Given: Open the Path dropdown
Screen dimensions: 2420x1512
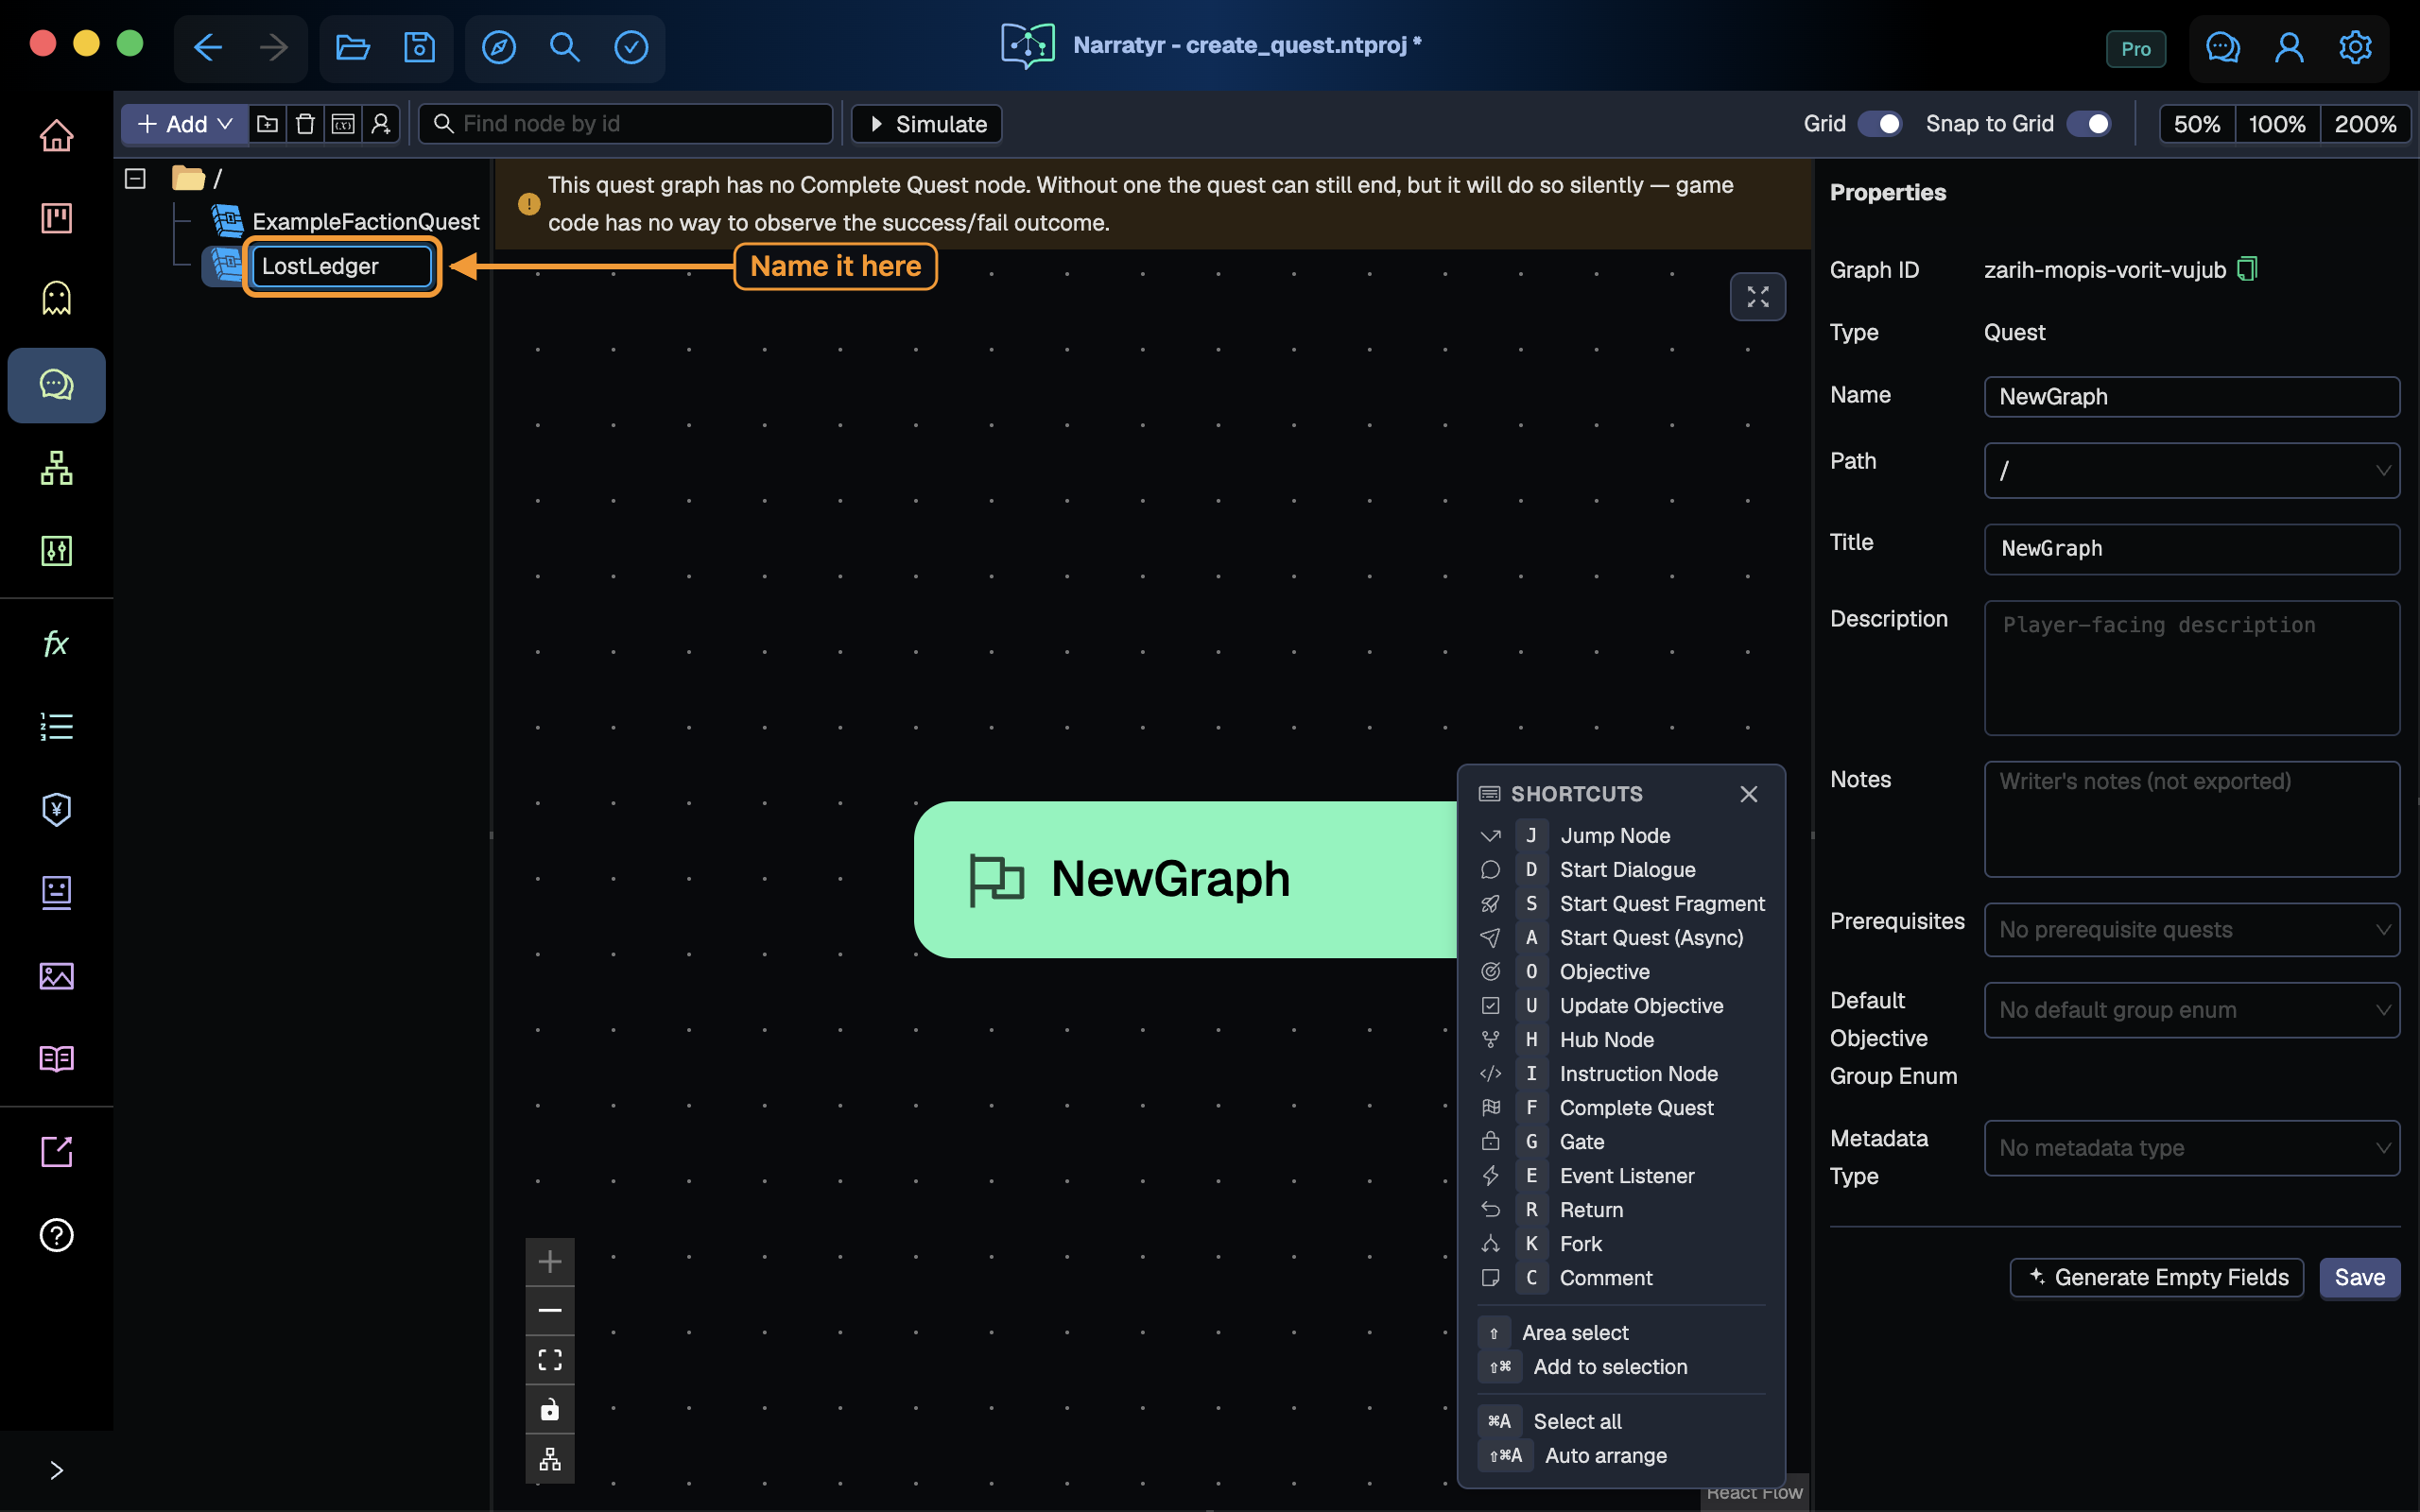Looking at the screenshot, I should tap(2191, 470).
